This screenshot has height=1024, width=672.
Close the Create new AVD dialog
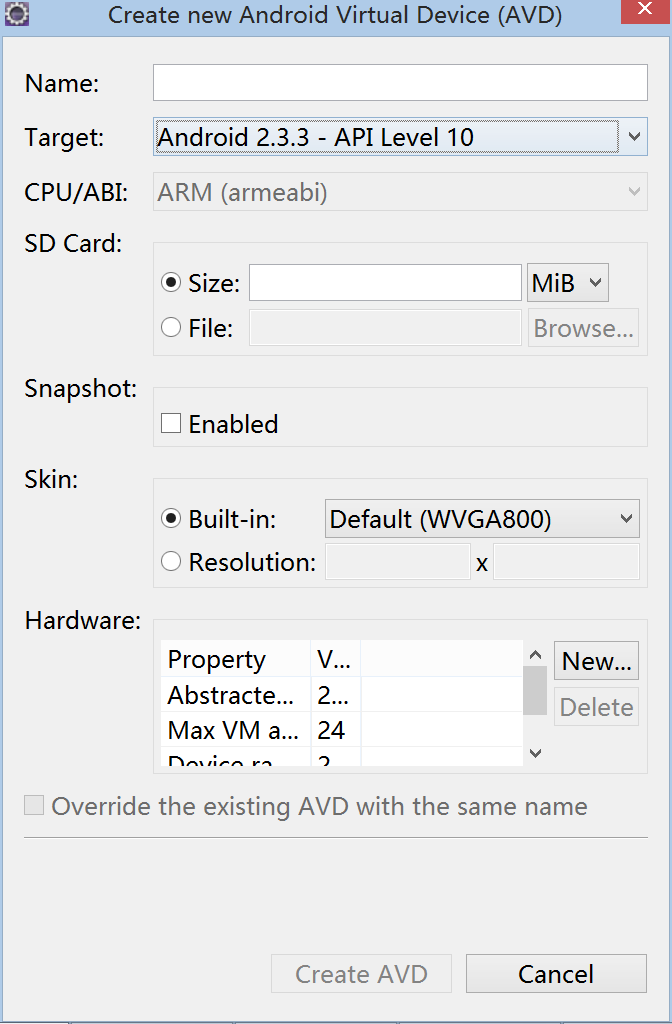coord(645,10)
